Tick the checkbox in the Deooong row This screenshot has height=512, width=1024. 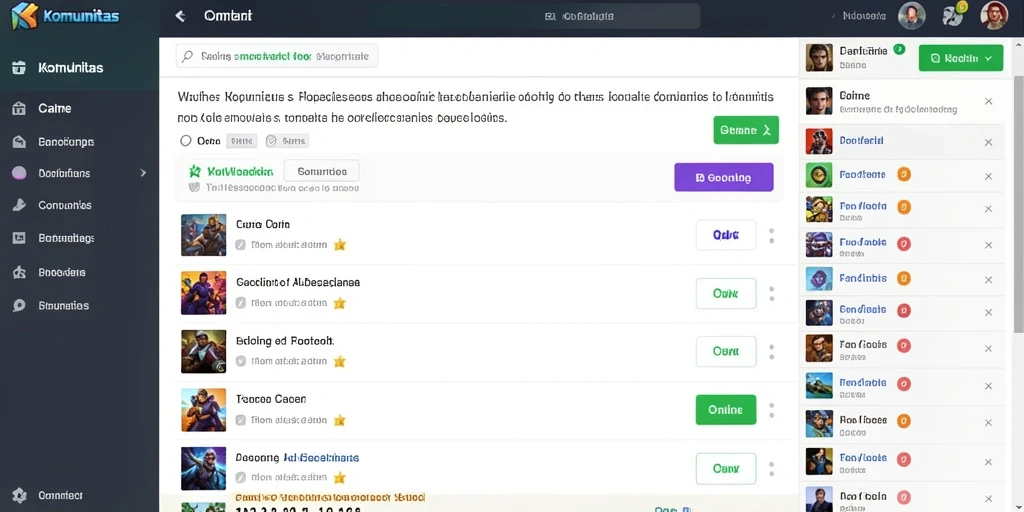click(240, 477)
